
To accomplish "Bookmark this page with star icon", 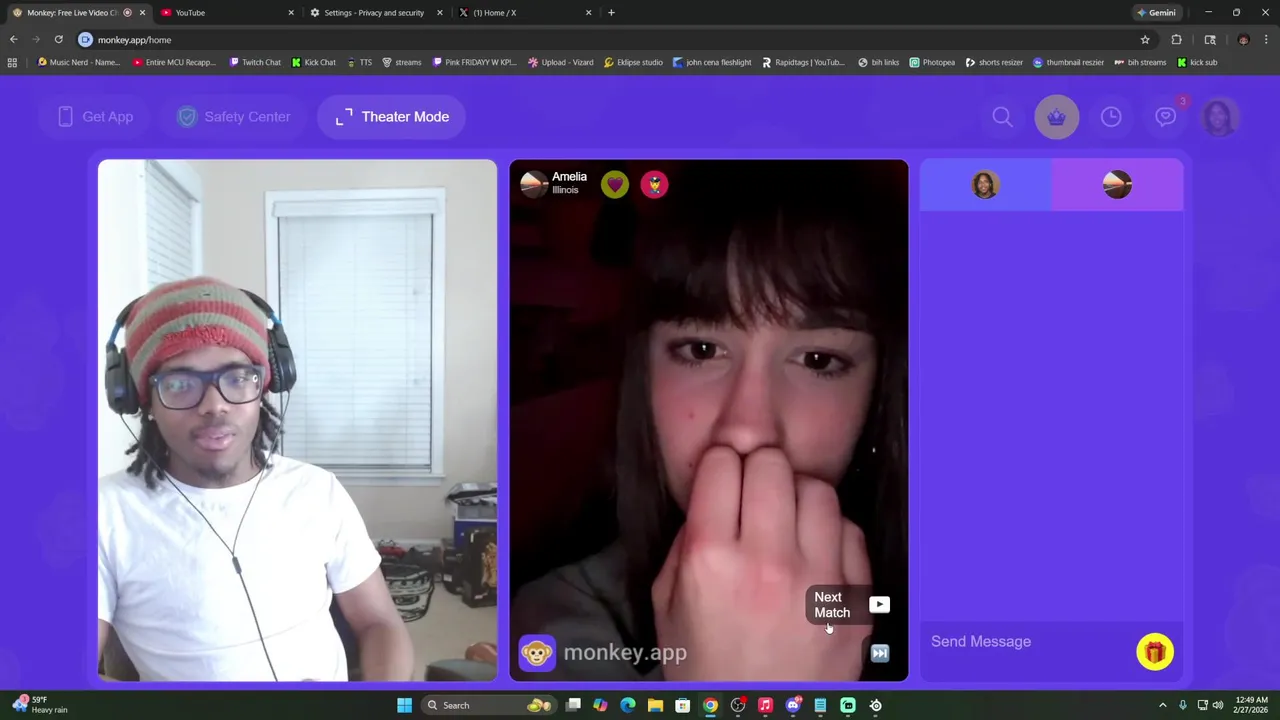I will pyautogui.click(x=1145, y=40).
